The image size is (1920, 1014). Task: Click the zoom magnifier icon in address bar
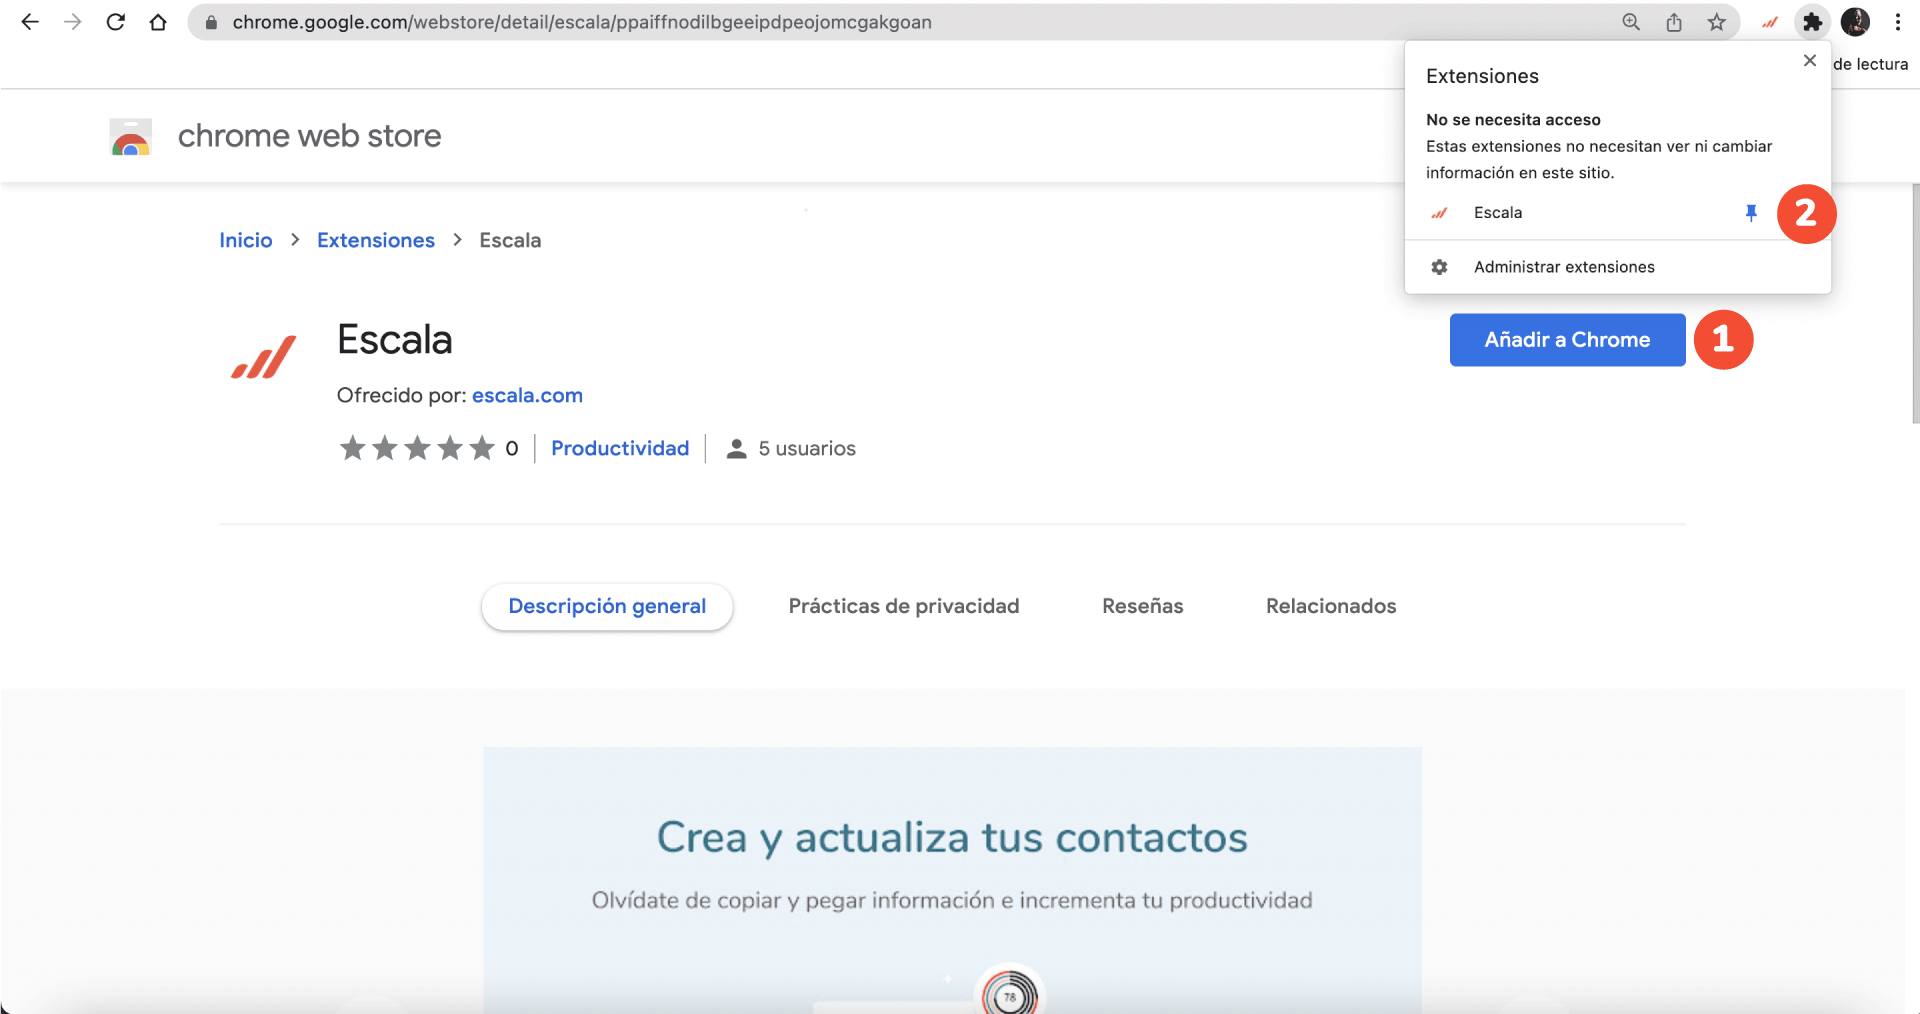1631,22
